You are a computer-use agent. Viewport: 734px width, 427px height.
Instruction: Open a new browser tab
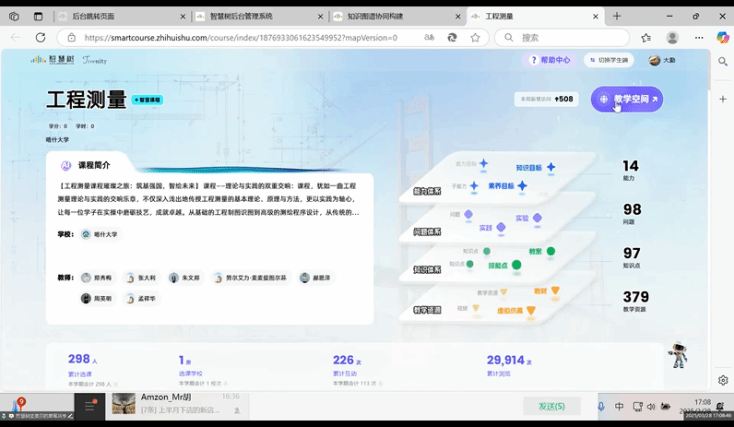617,16
